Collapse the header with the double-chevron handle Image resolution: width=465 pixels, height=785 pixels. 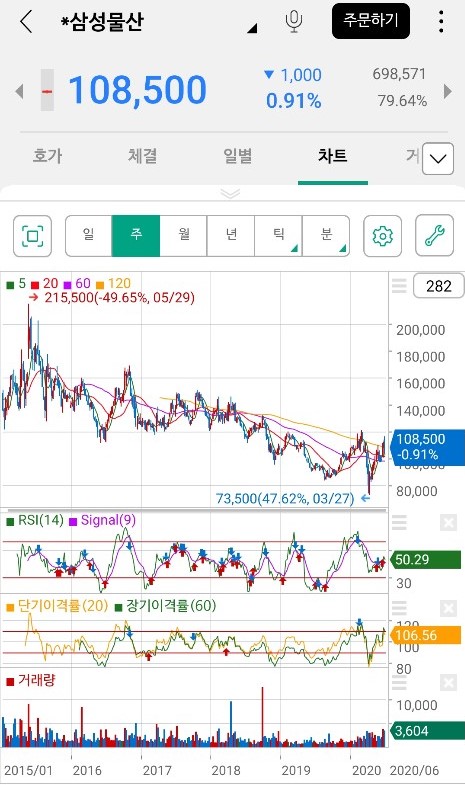coord(230,193)
